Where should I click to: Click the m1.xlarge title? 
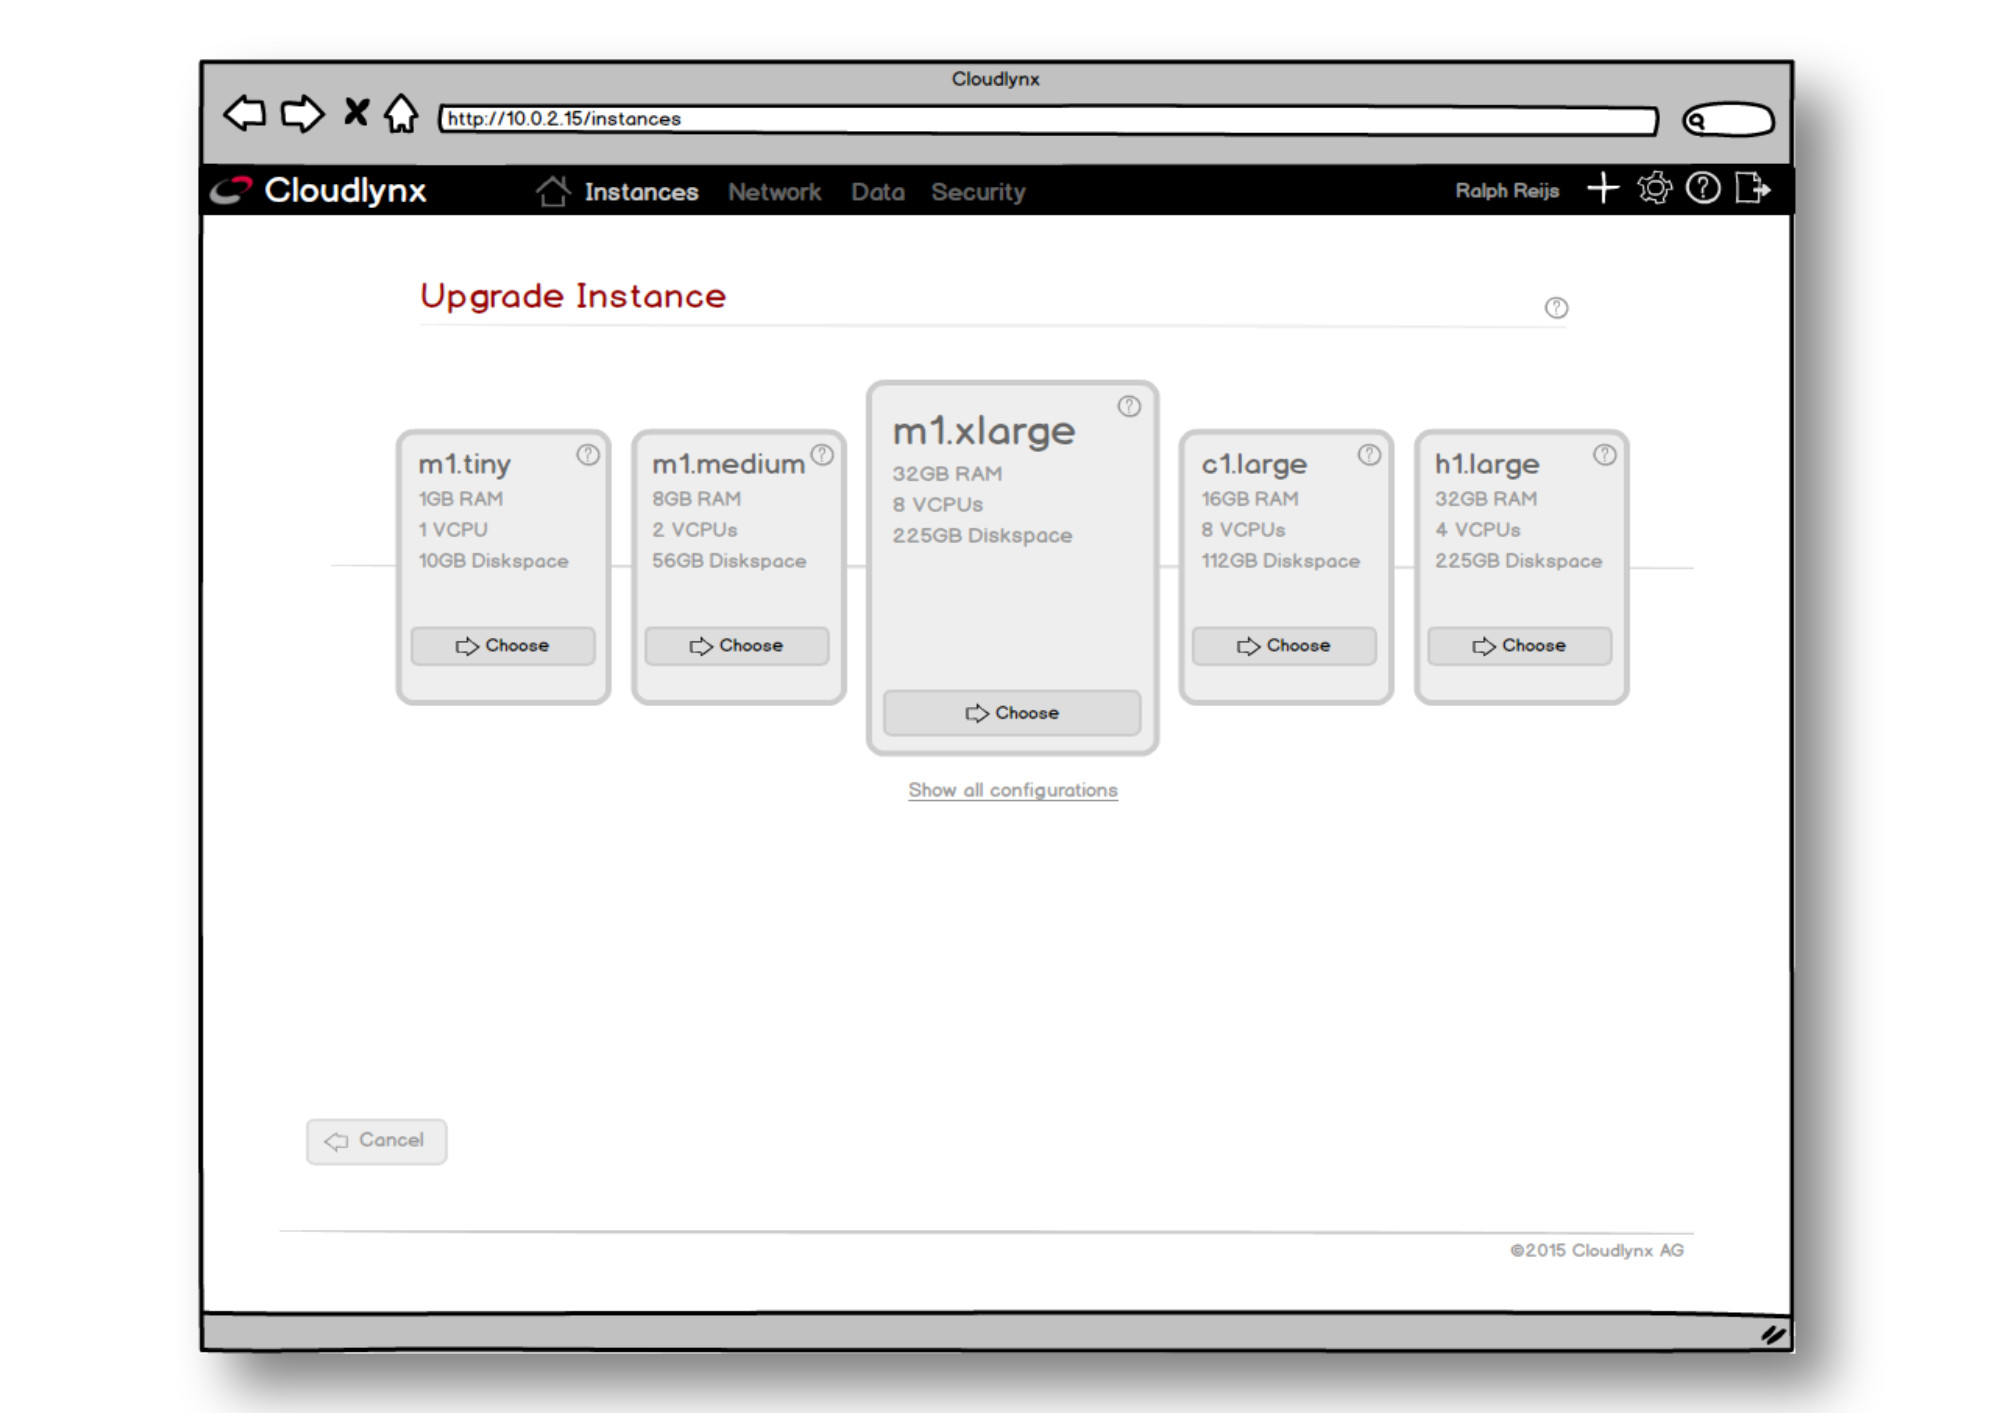point(984,431)
